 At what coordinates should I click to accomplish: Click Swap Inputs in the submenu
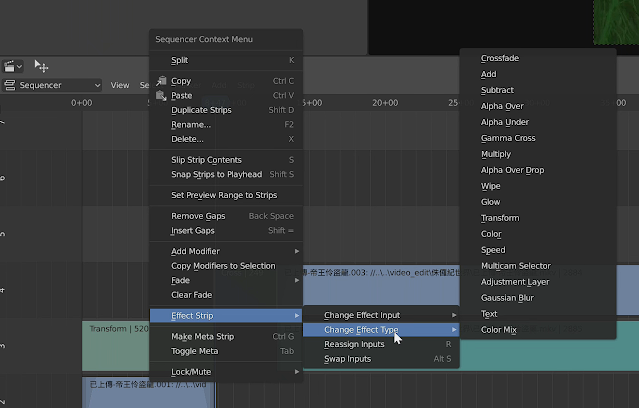[x=347, y=359]
